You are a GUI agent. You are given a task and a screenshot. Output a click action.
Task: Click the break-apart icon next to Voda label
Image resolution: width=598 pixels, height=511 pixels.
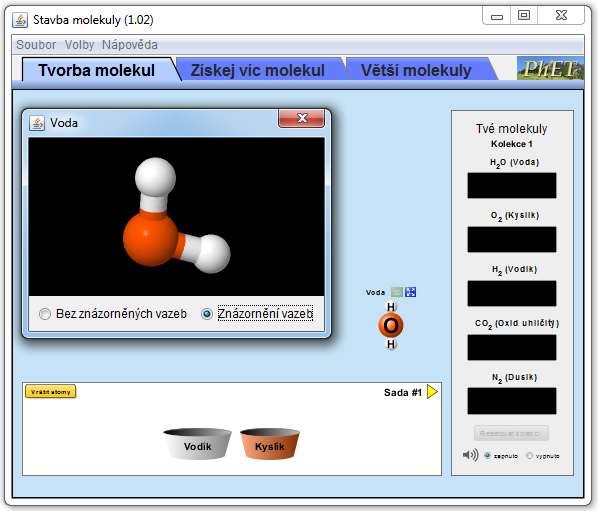(410, 292)
